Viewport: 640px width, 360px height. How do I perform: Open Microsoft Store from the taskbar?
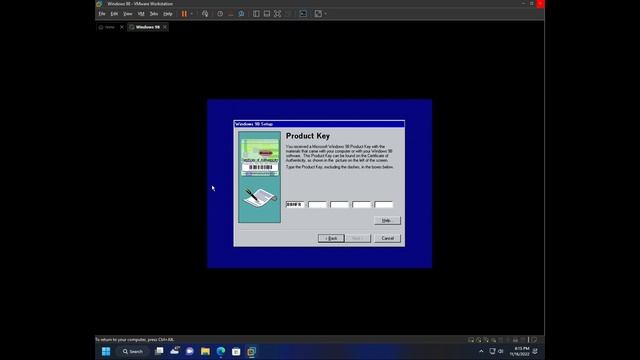(236, 351)
